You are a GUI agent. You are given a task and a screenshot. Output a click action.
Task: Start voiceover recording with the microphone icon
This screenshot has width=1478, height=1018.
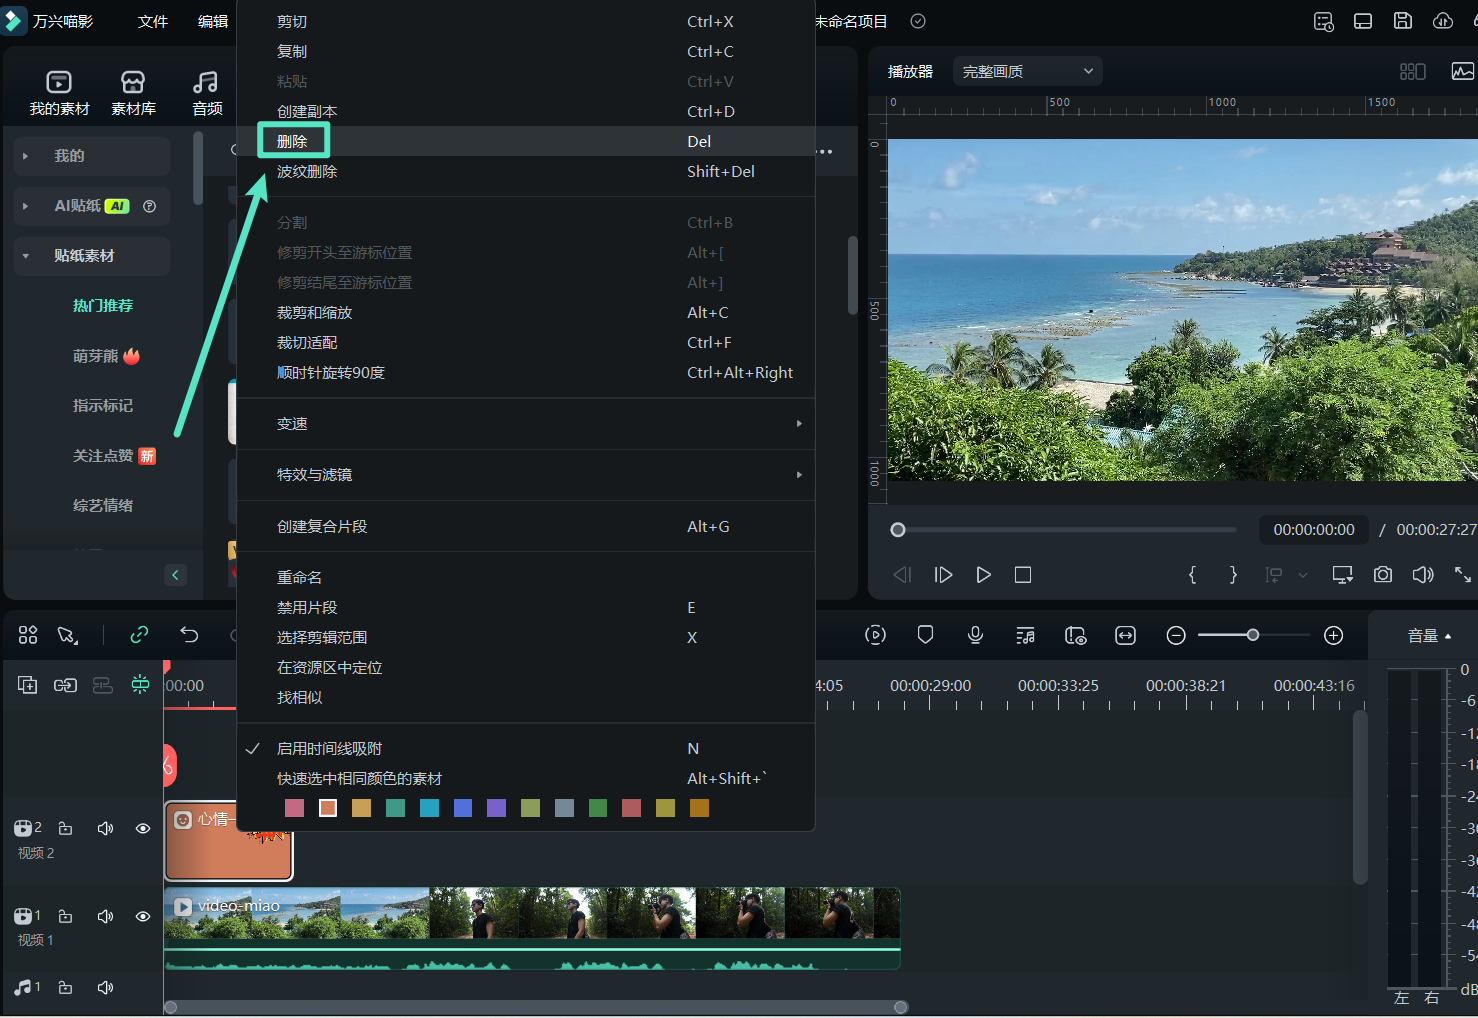point(975,635)
